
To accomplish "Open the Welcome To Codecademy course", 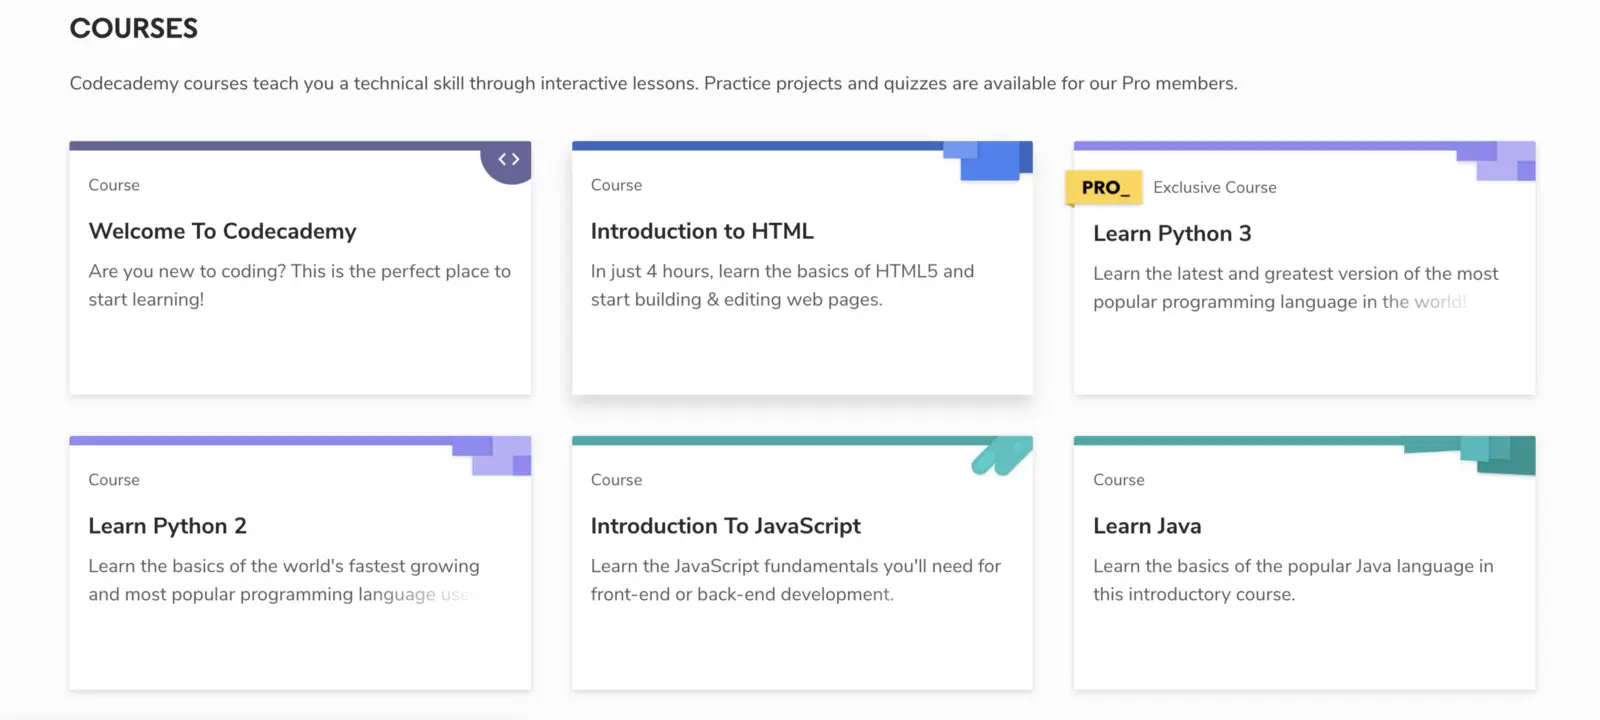I will (222, 231).
